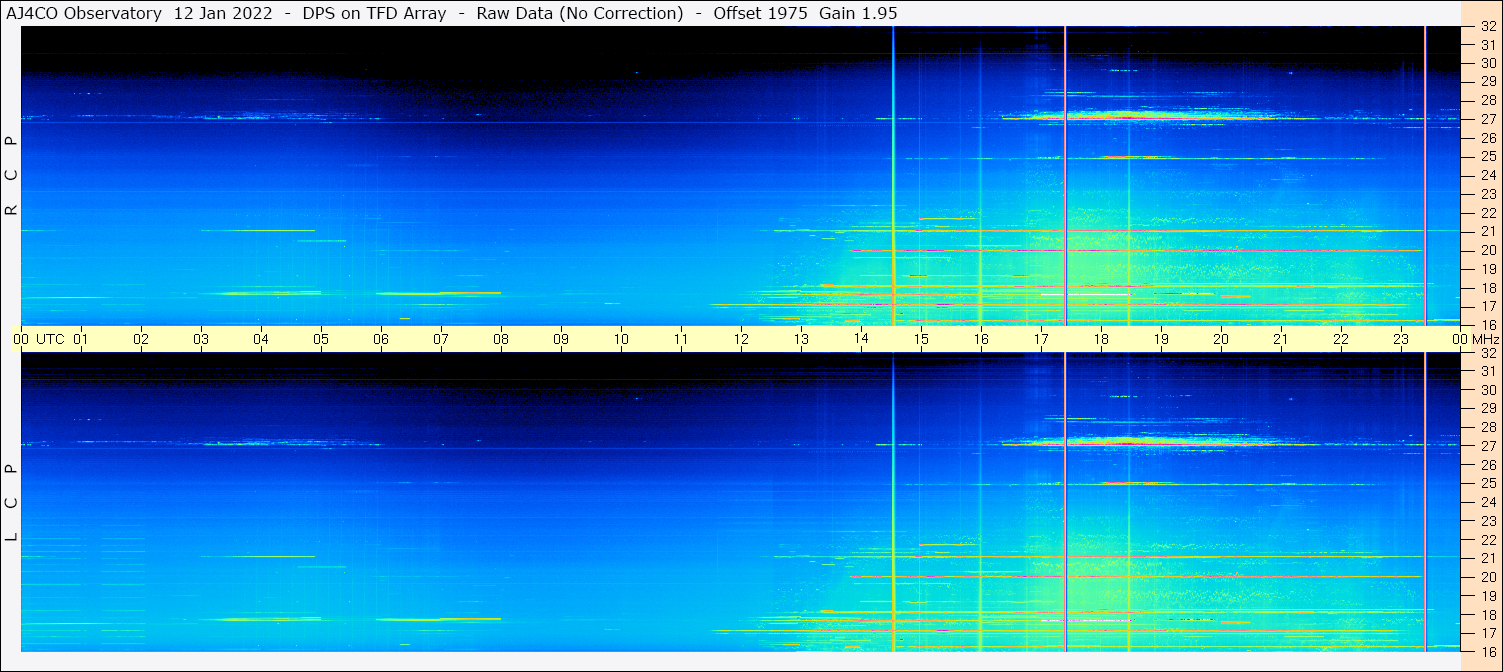Viewport: 1503px width, 672px height.
Task: Click the Offset 1975 value
Action: pos(760,13)
